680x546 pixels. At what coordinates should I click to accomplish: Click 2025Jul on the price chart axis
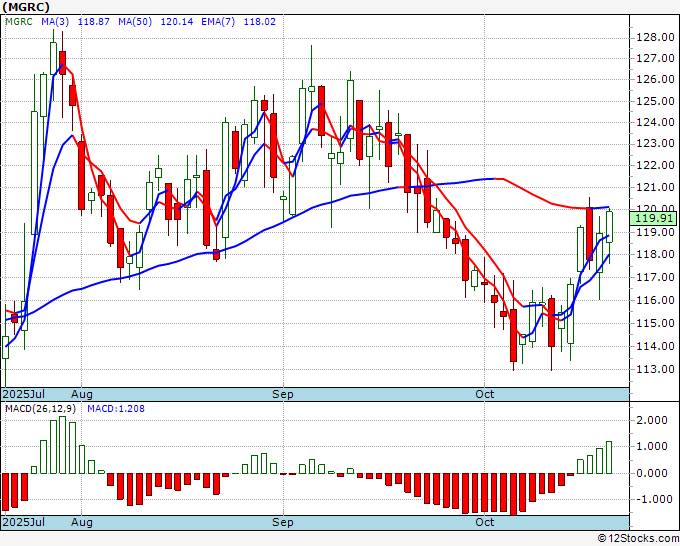coord(24,394)
